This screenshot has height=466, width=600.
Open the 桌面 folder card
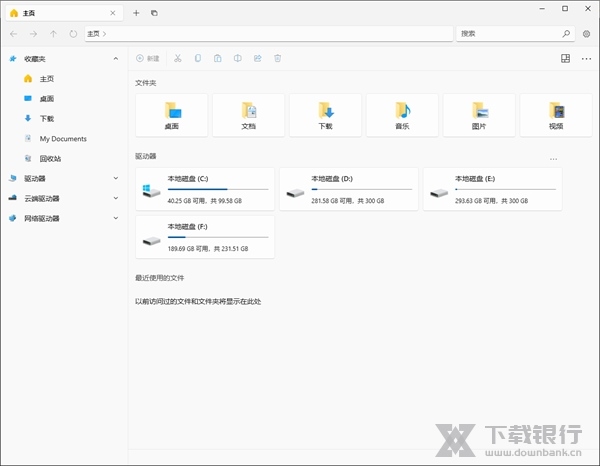click(x=171, y=115)
